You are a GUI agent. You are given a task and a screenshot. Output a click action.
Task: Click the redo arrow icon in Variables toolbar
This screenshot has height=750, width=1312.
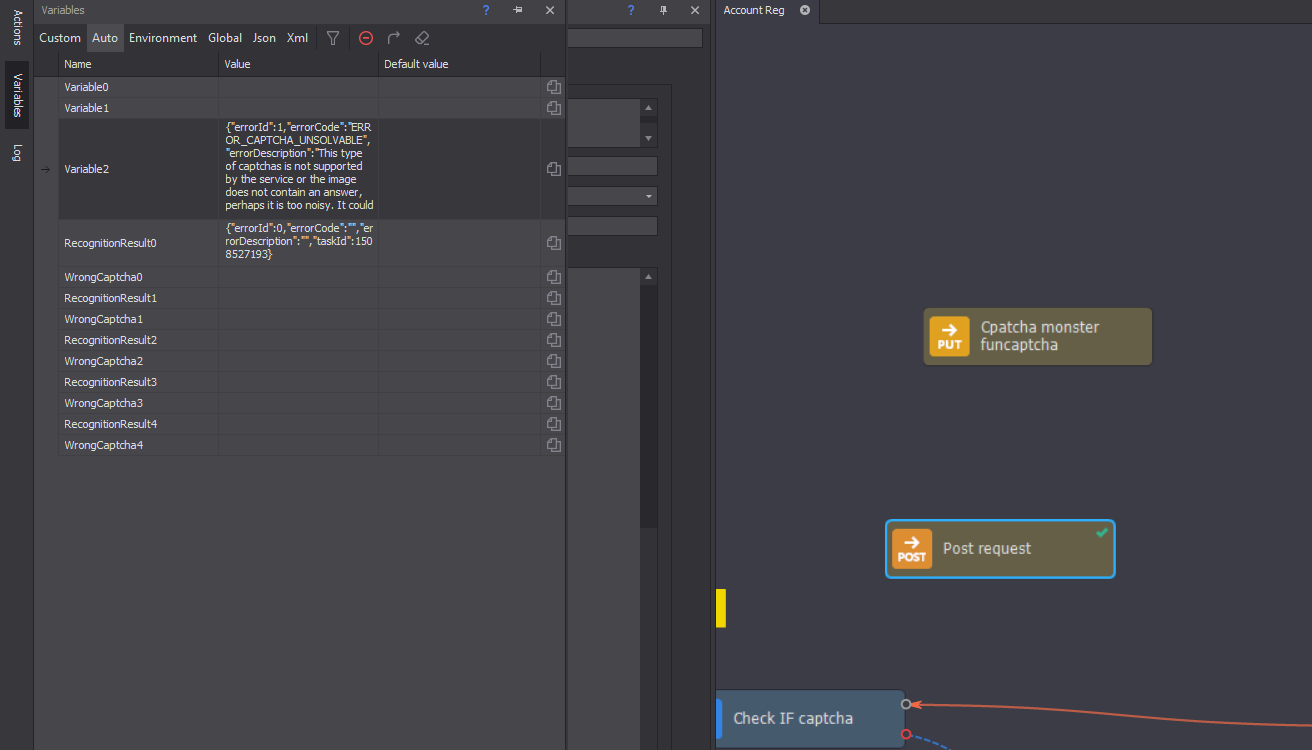click(x=394, y=38)
